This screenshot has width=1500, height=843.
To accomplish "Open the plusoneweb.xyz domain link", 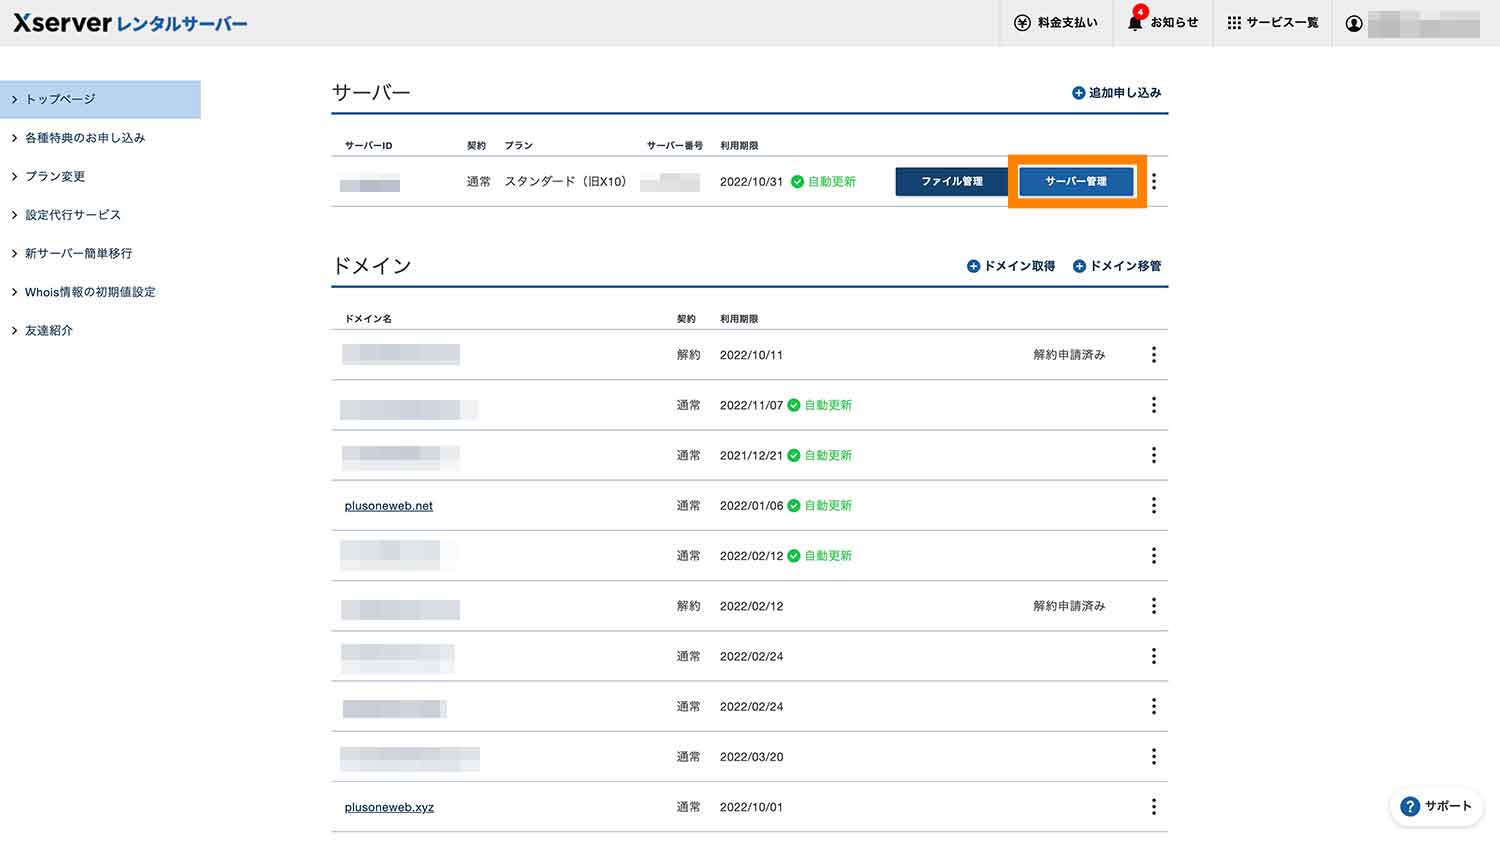I will (389, 807).
